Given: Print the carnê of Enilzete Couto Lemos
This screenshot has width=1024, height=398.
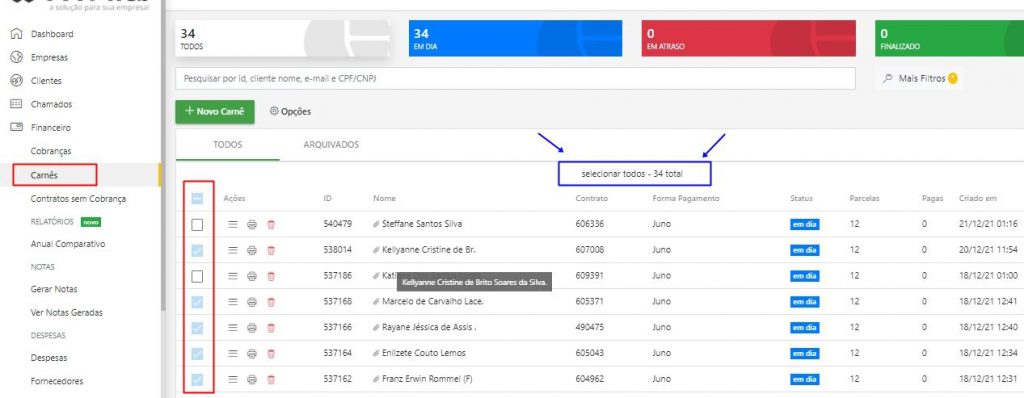Looking at the screenshot, I should pos(252,354).
